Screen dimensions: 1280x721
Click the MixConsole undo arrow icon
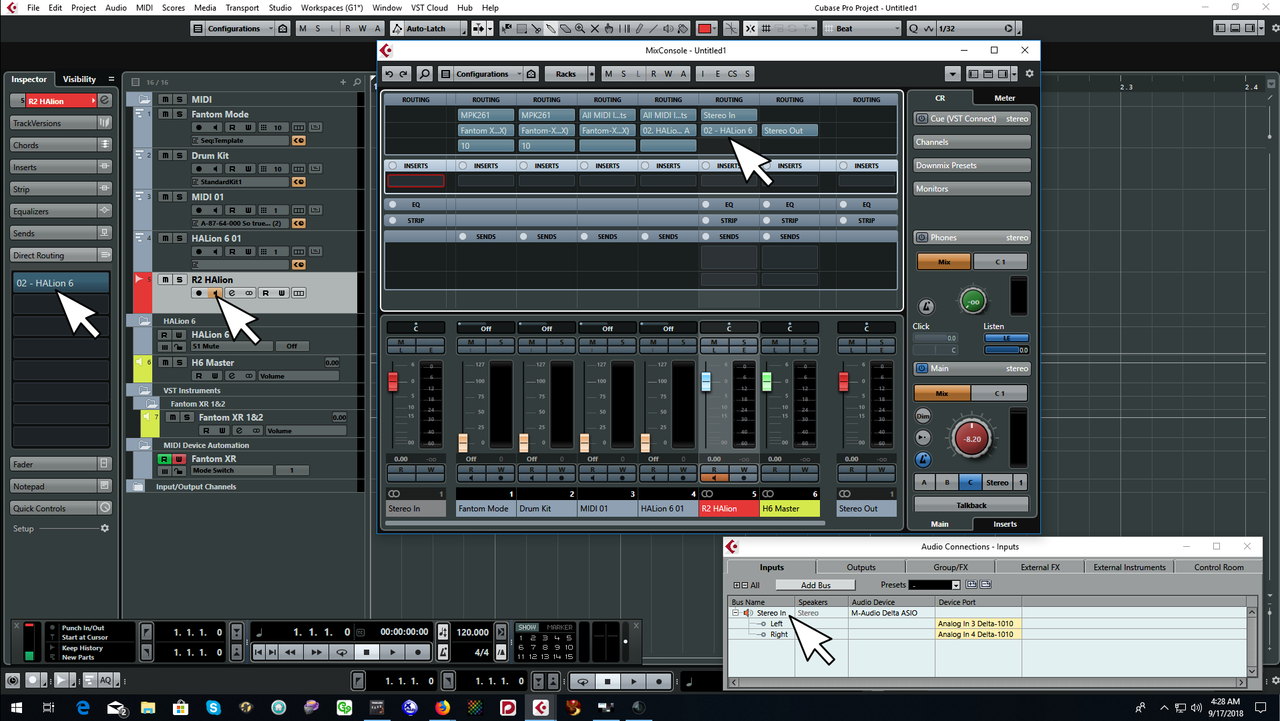(389, 74)
